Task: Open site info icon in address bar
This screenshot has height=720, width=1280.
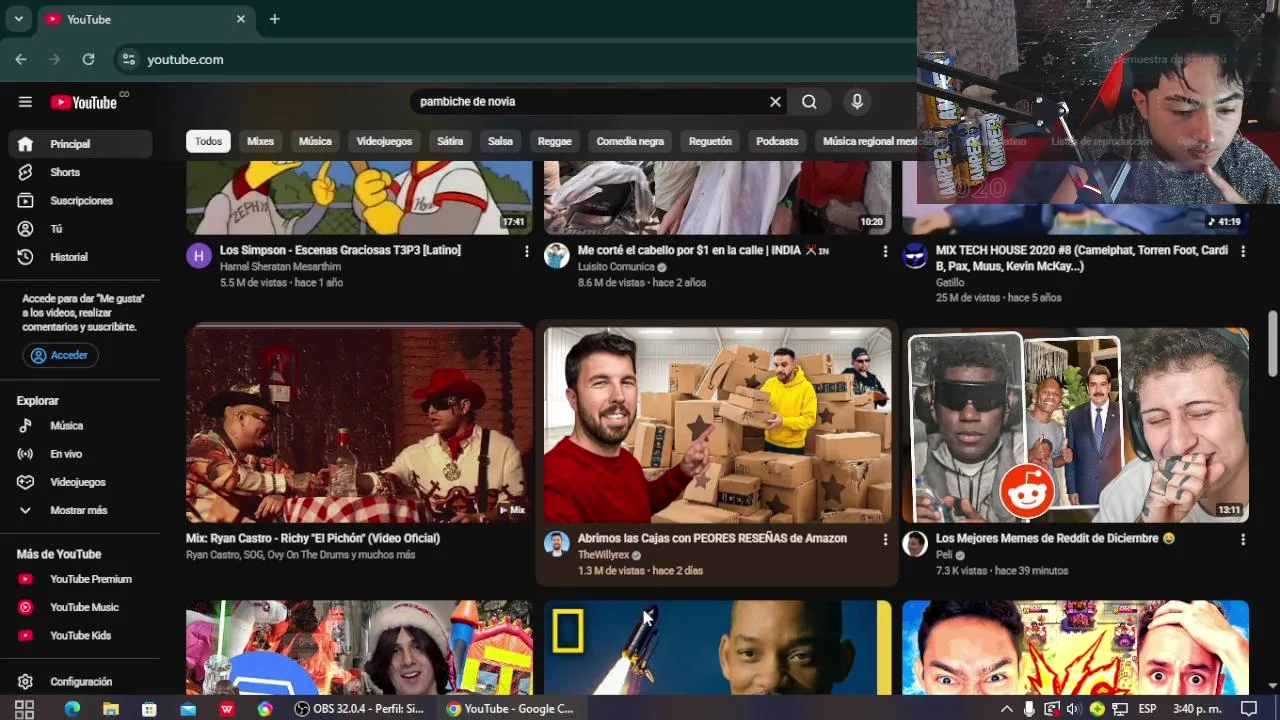Action: click(128, 60)
